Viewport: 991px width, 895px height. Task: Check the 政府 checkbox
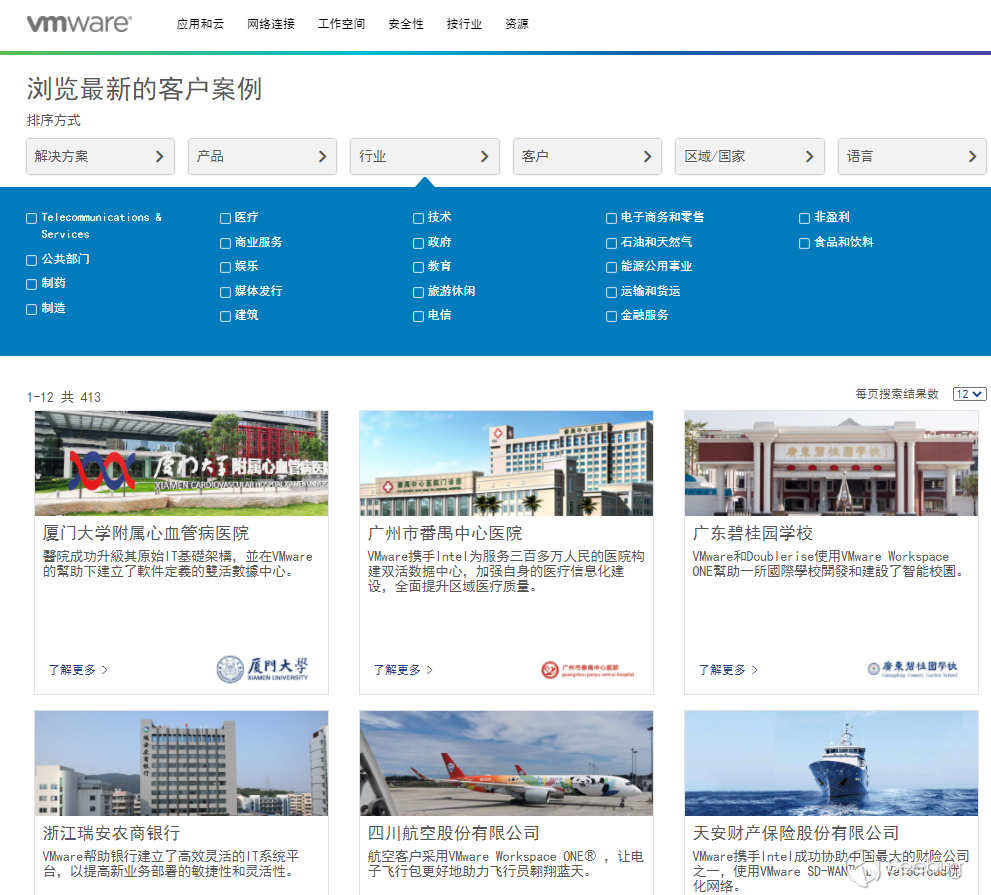418,243
